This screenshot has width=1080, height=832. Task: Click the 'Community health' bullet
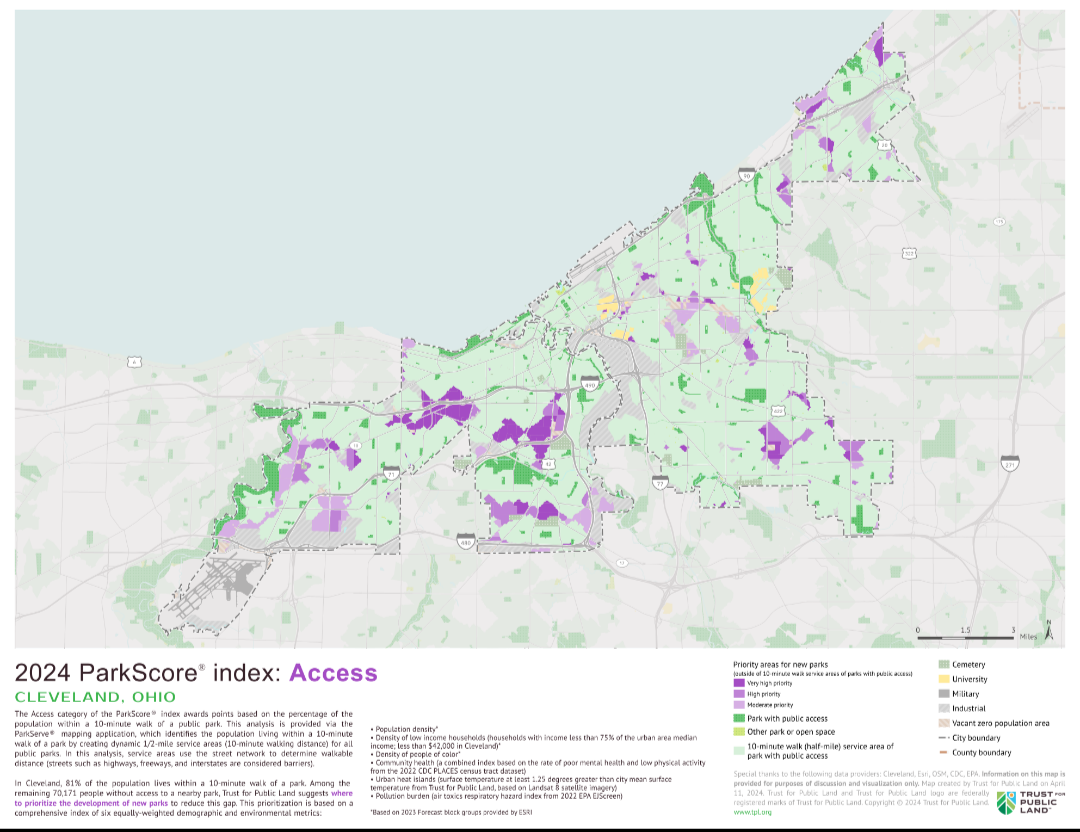[538, 767]
